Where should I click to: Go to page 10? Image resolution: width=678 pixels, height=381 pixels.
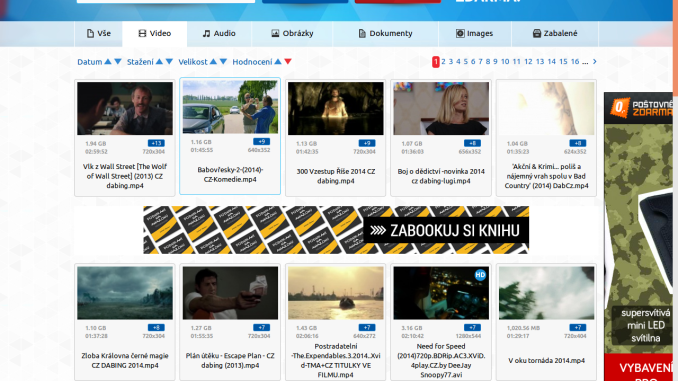point(505,61)
